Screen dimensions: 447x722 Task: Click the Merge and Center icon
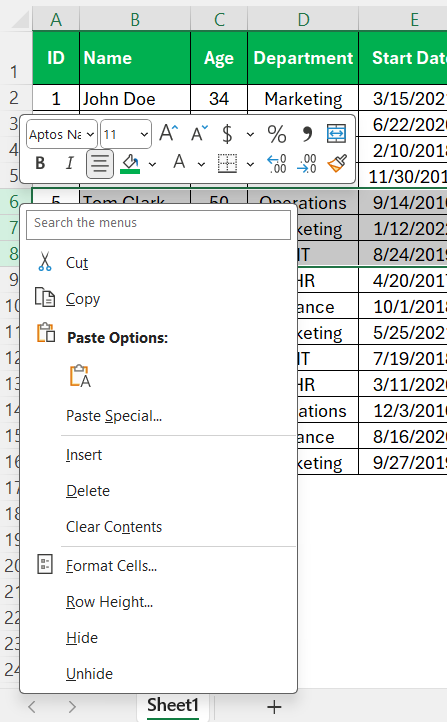click(x=336, y=134)
